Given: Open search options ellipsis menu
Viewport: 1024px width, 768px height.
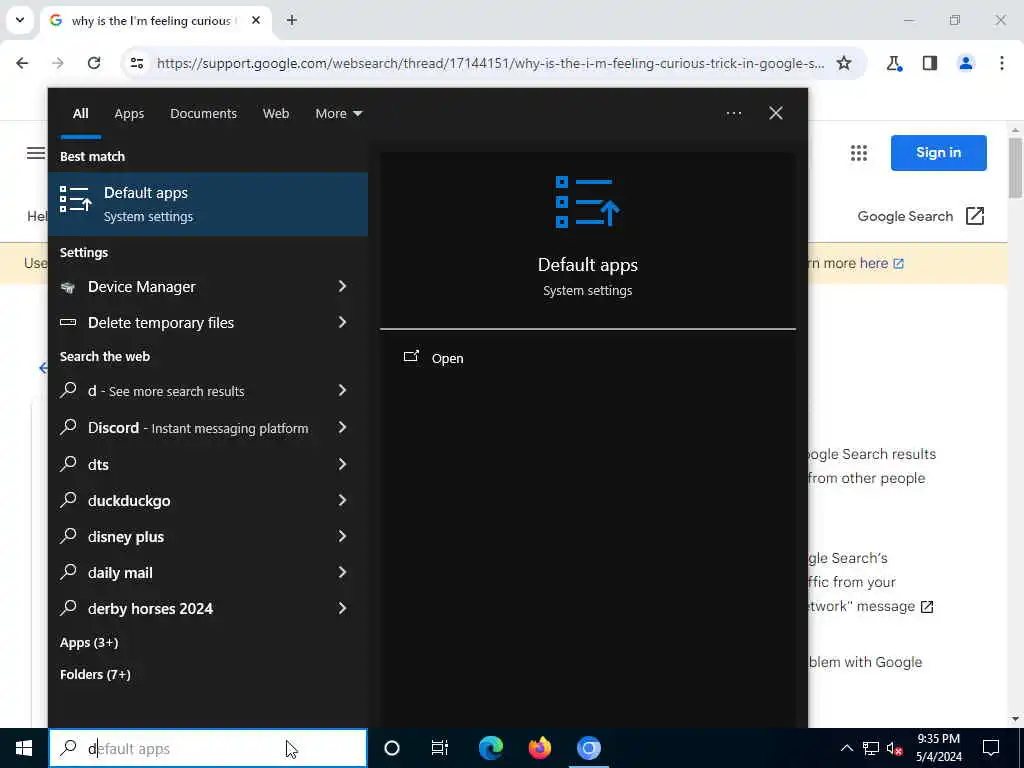Looking at the screenshot, I should [x=733, y=114].
